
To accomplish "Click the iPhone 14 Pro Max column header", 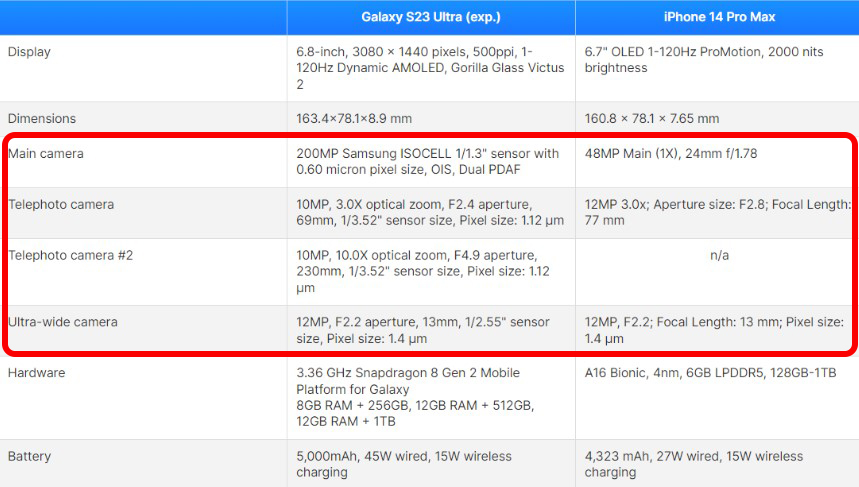I will click(719, 17).
